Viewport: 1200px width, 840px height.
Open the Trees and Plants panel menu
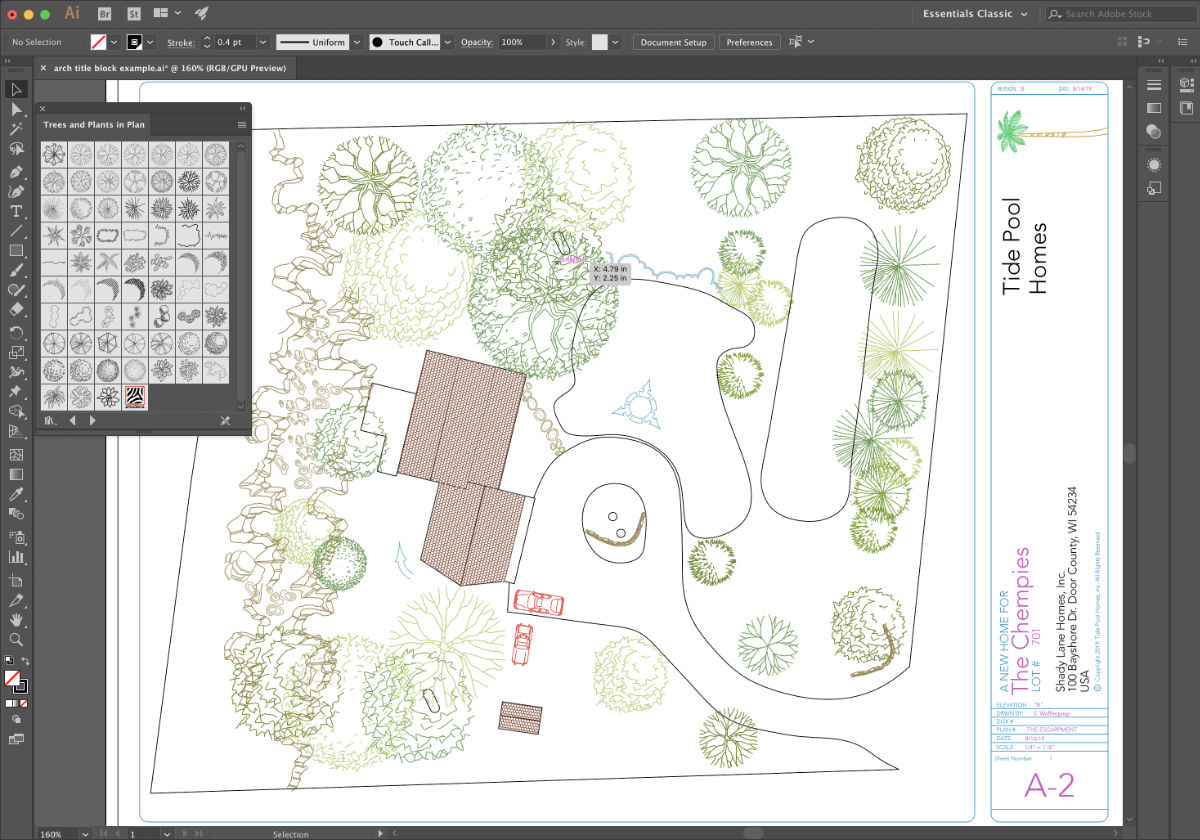240,124
